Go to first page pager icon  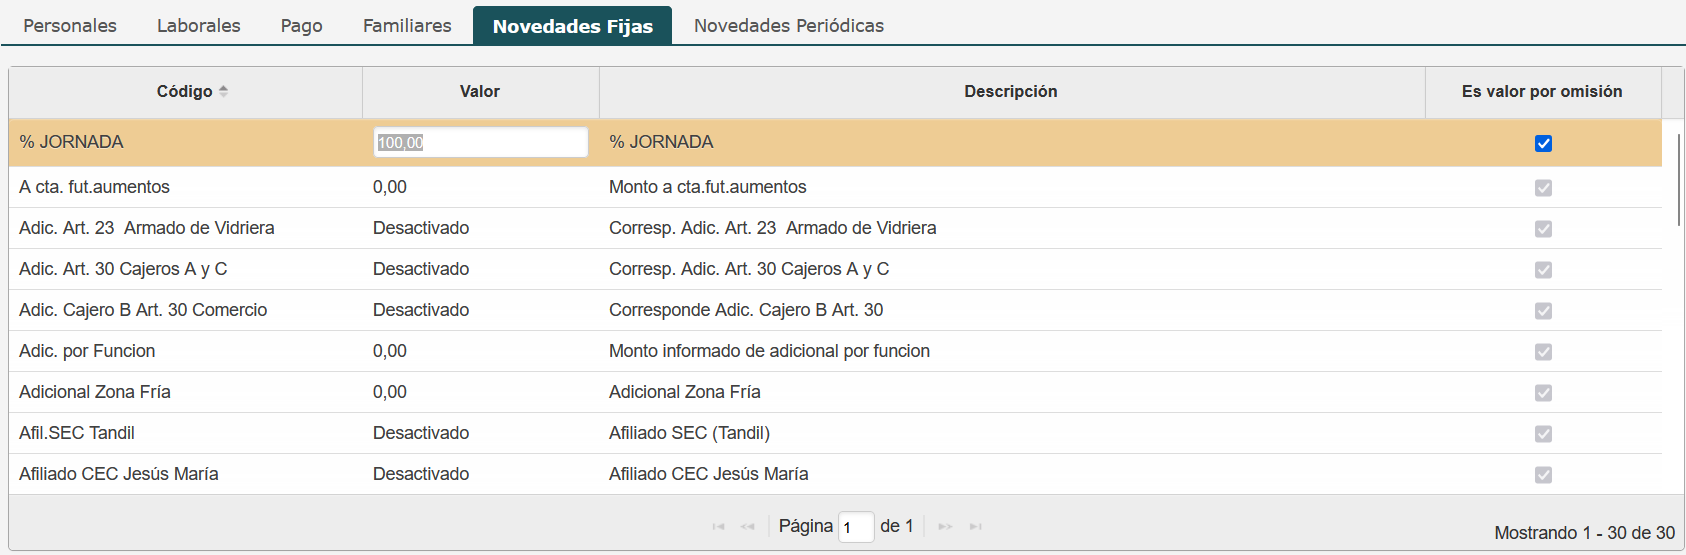tap(718, 527)
